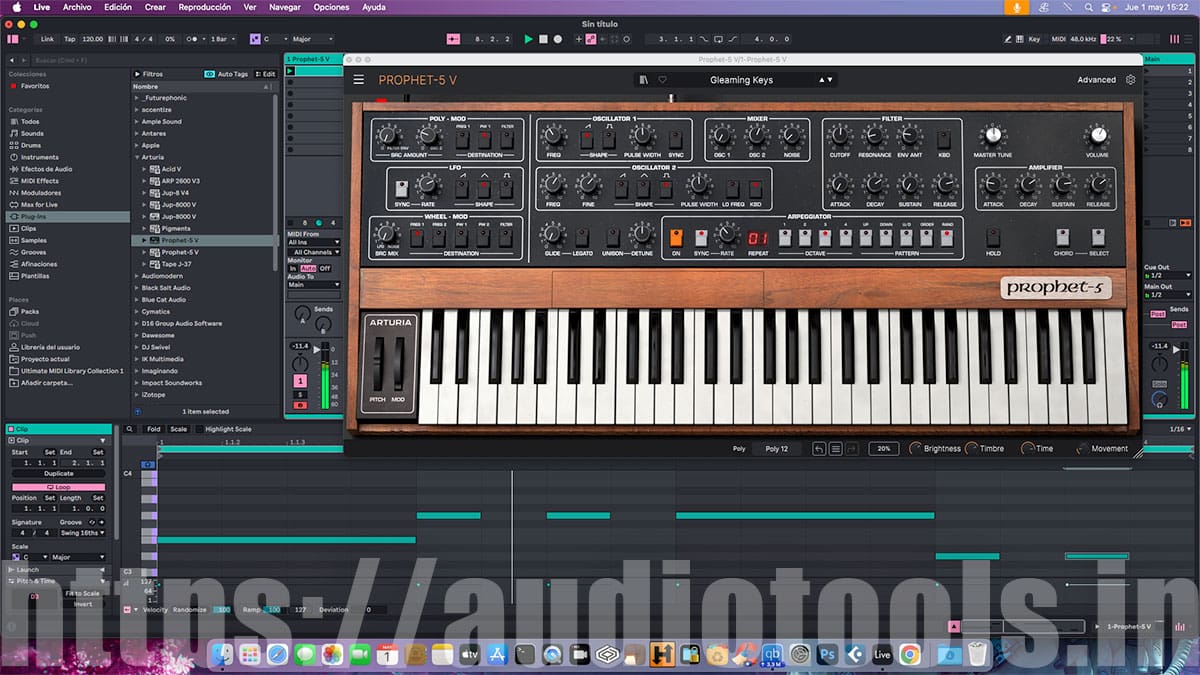Click the Acid V plug-in entry
This screenshot has height=675, width=1200.
tap(171, 169)
